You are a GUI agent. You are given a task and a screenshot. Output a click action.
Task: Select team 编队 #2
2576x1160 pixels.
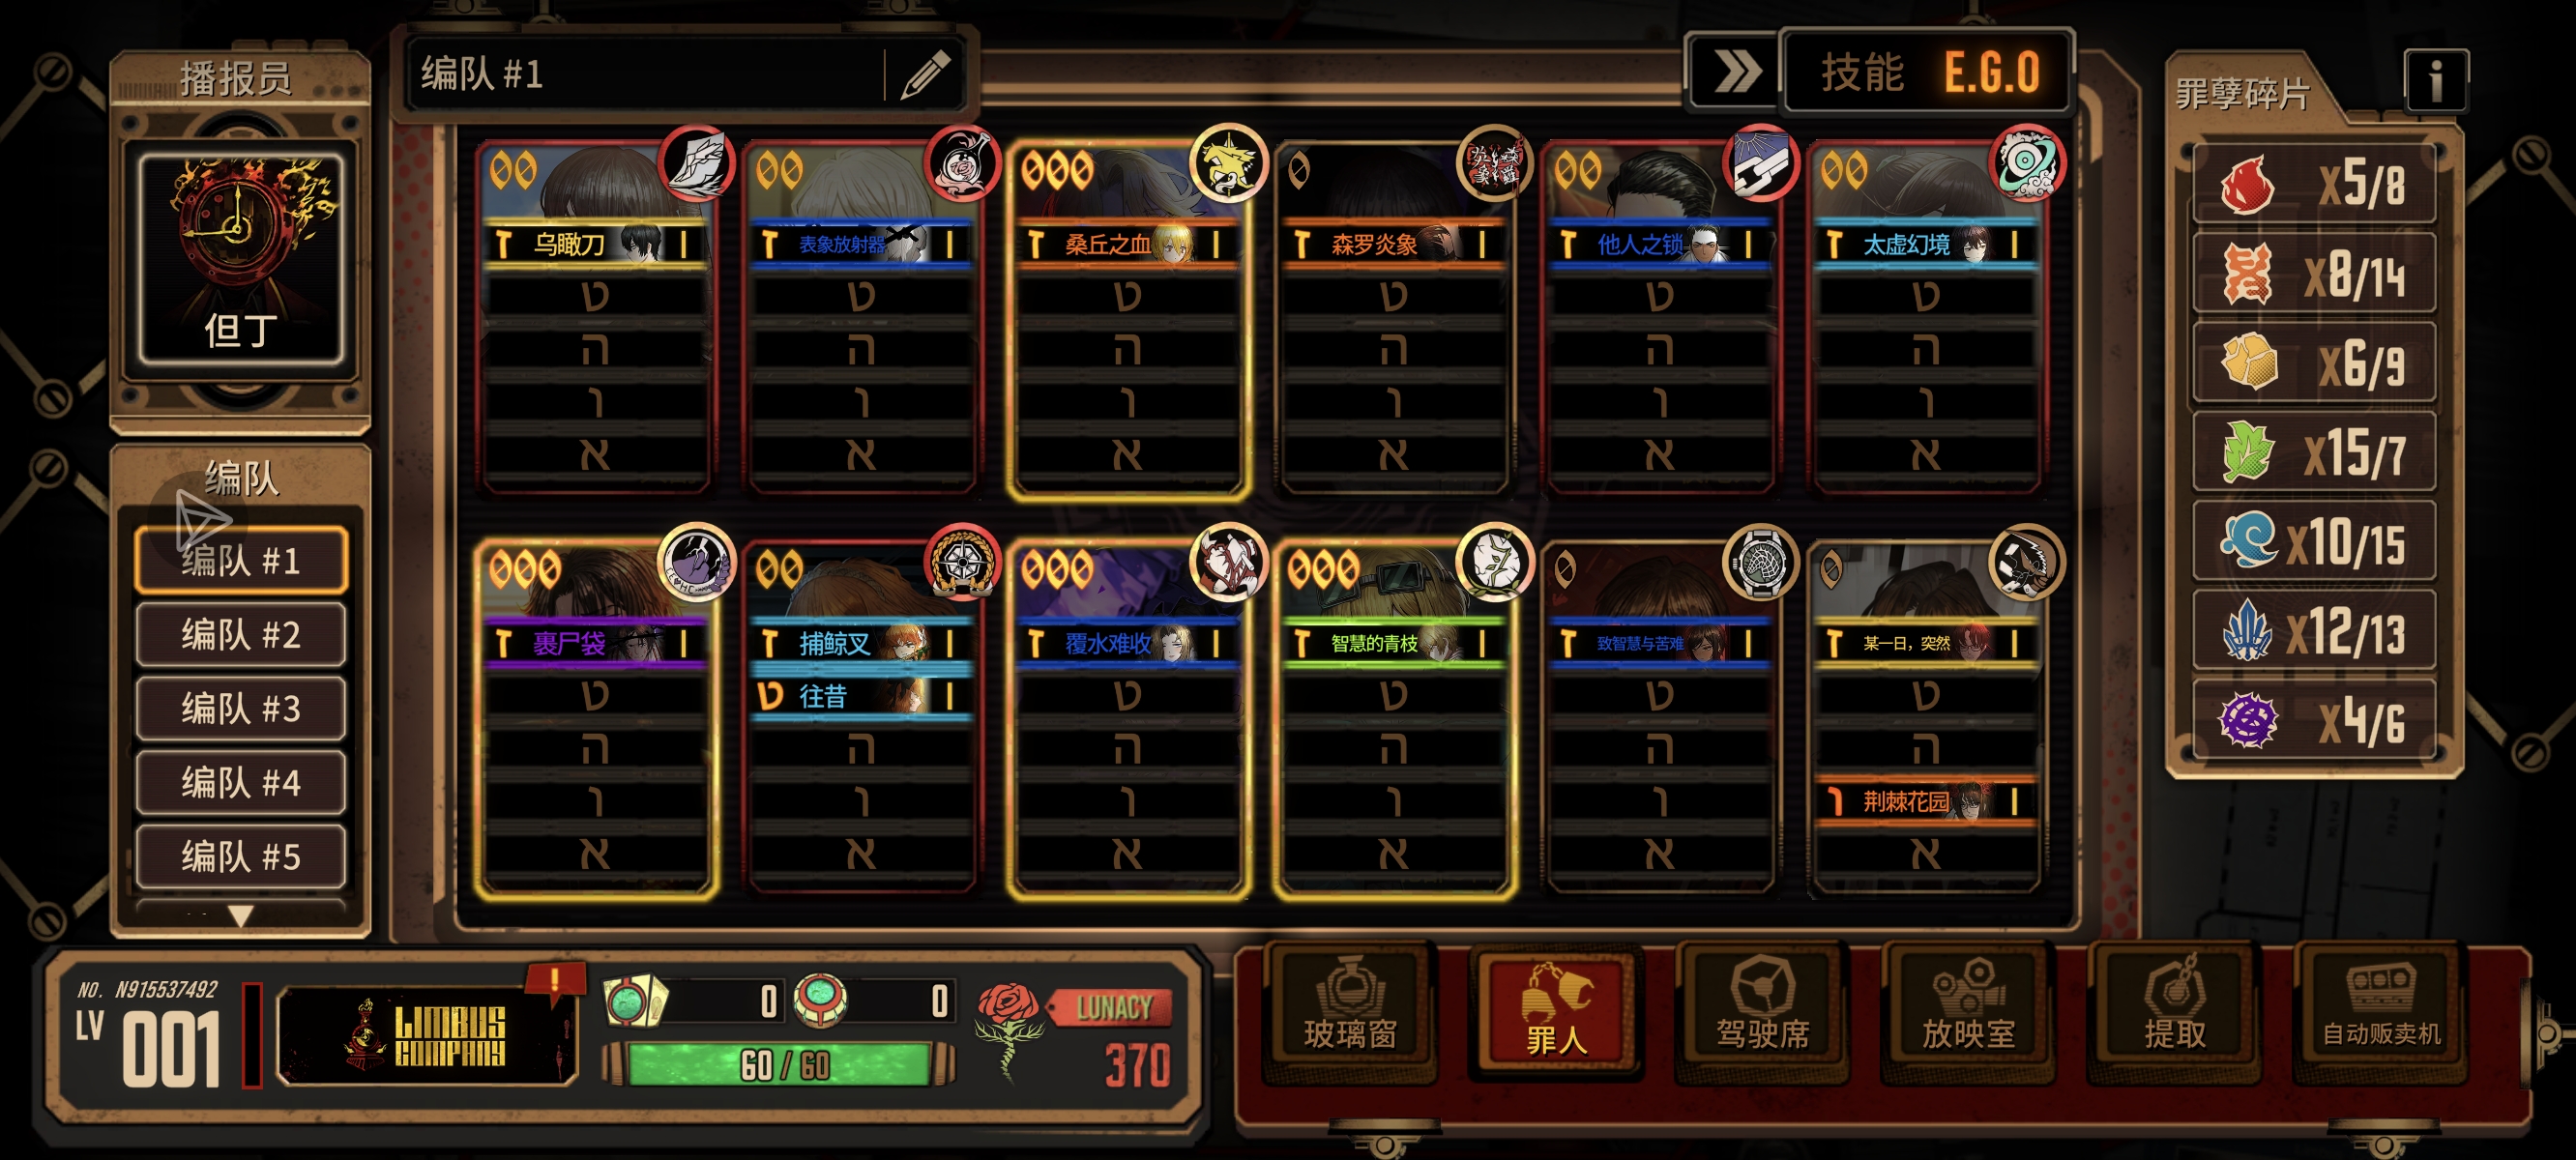[241, 635]
